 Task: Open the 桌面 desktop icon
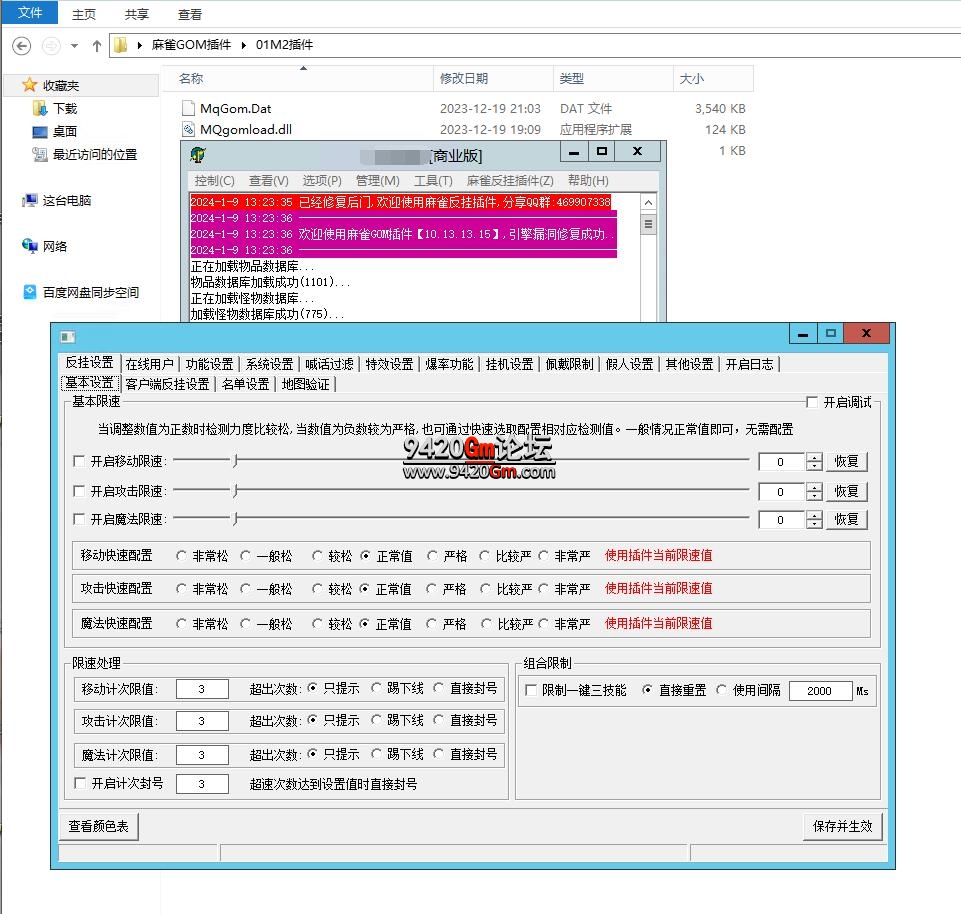pos(40,132)
